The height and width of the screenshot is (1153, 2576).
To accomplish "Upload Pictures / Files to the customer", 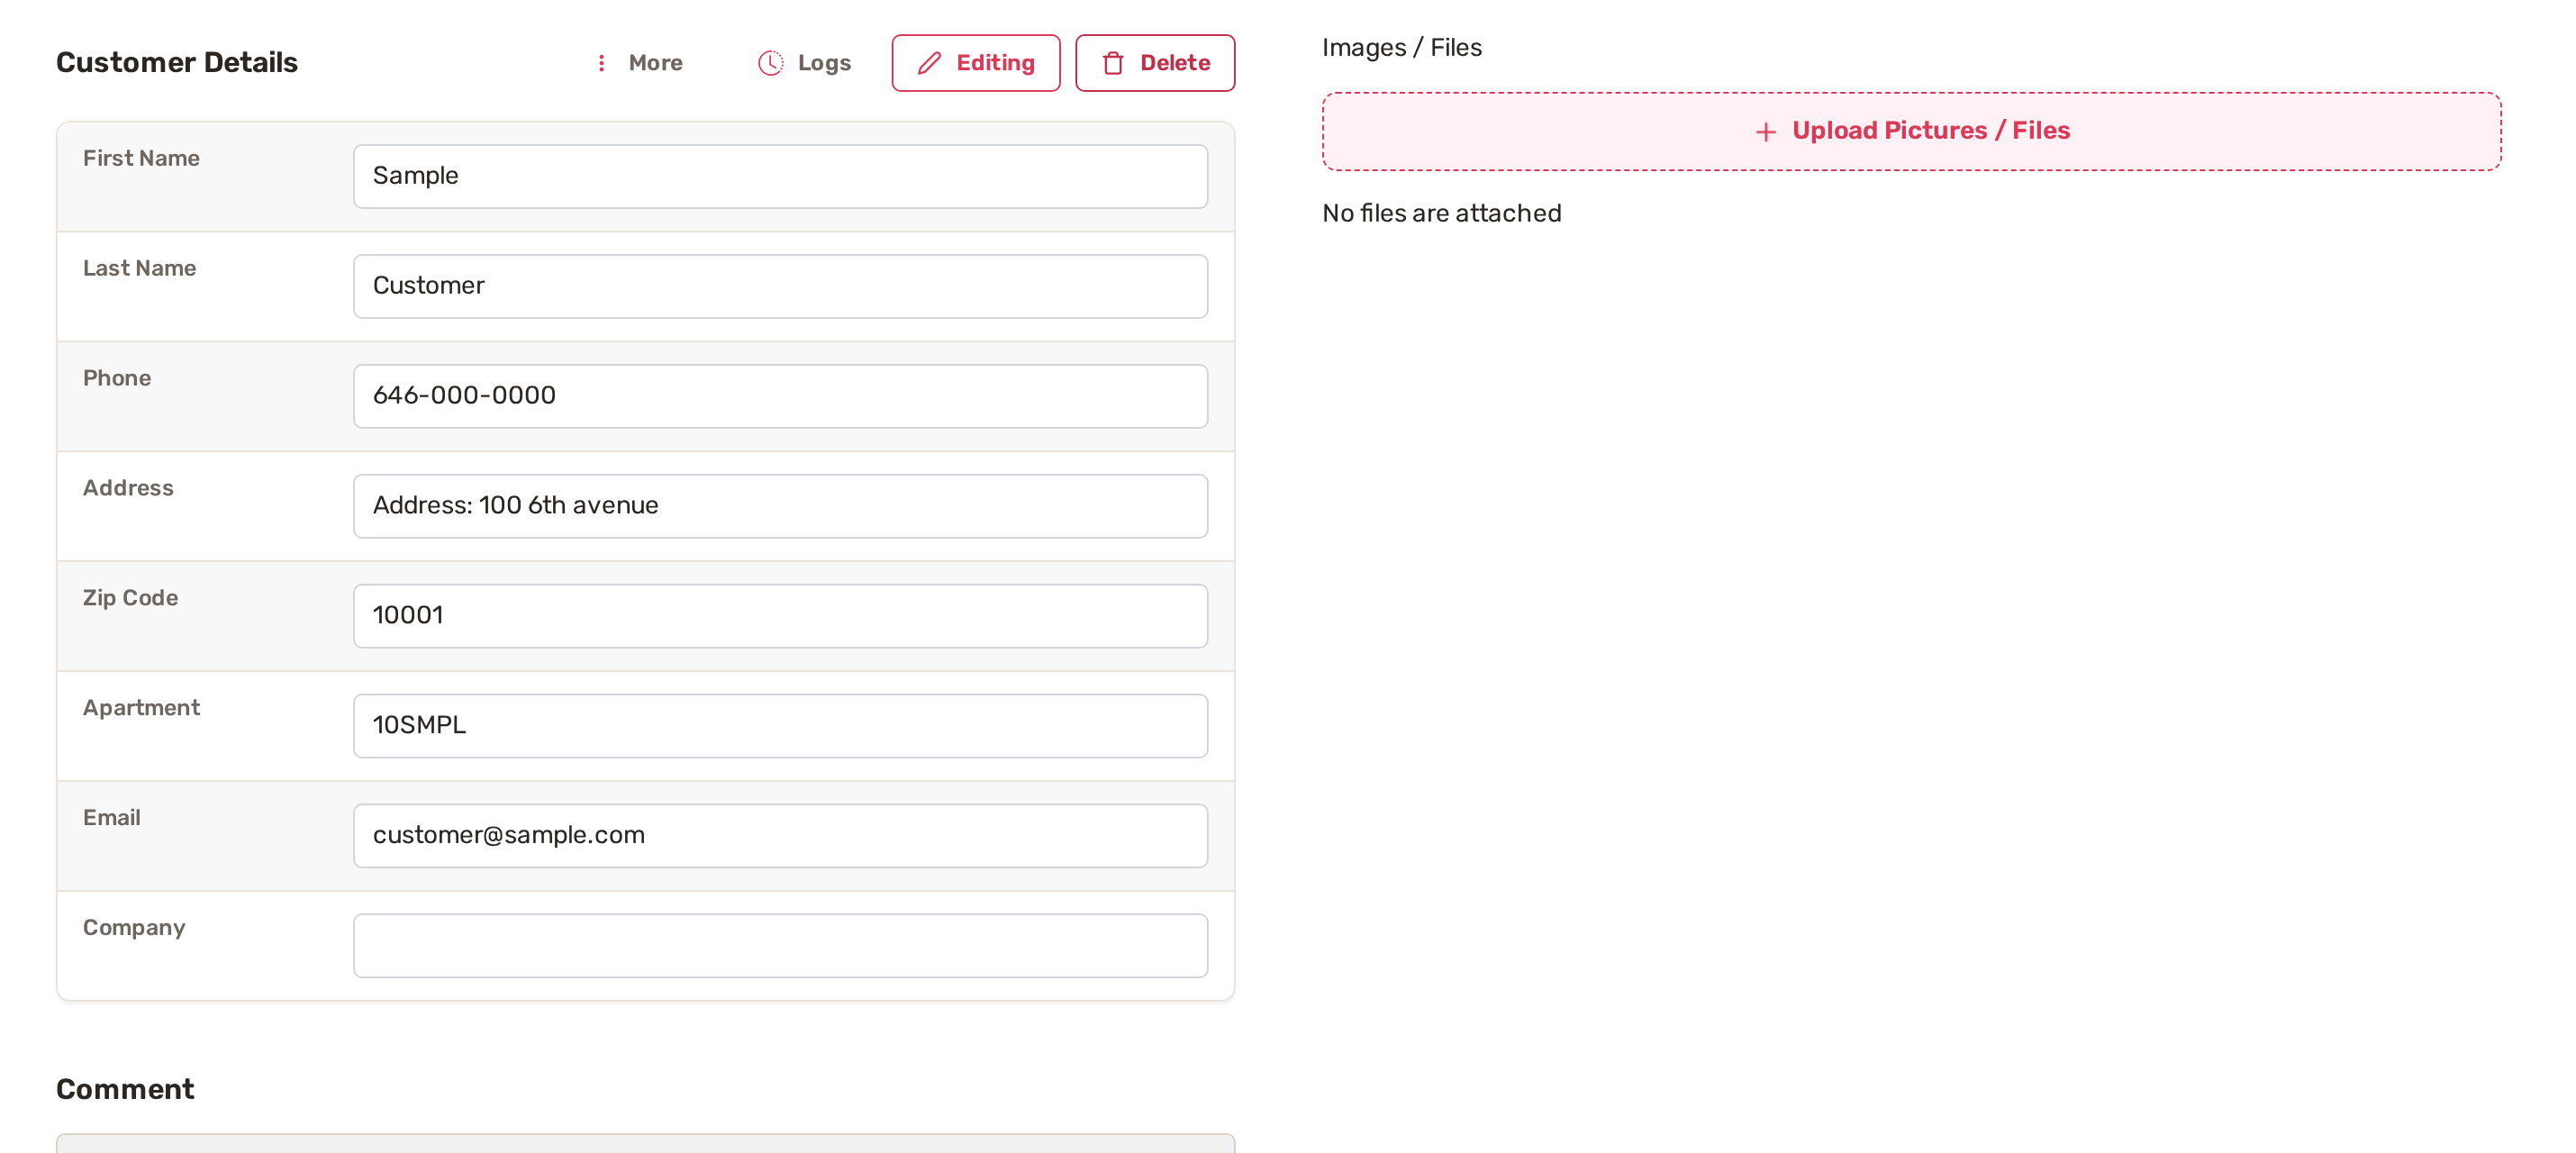I will pos(1911,132).
